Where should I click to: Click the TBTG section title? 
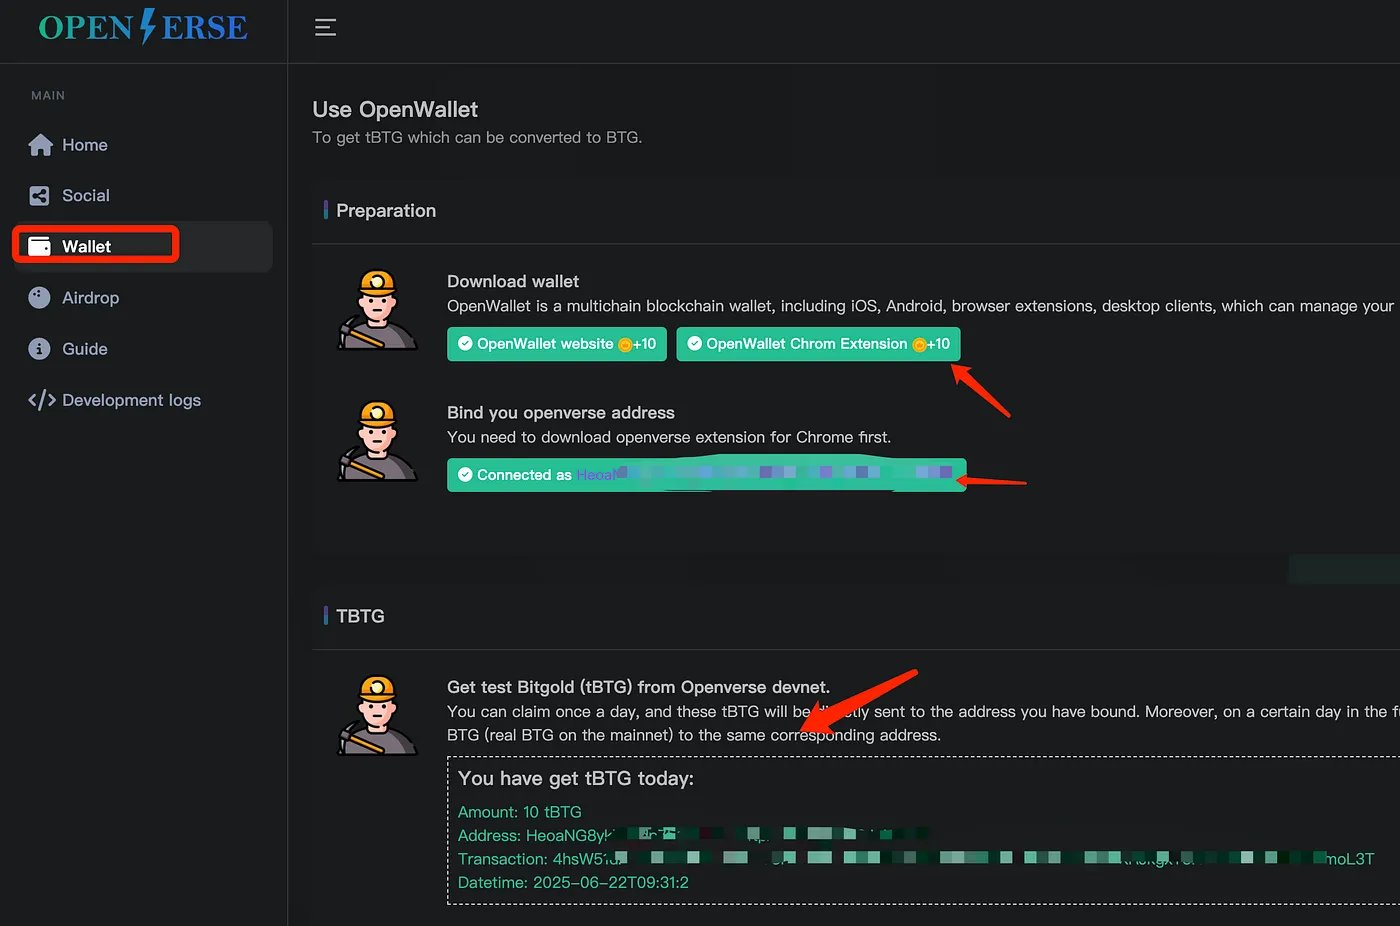pyautogui.click(x=360, y=616)
